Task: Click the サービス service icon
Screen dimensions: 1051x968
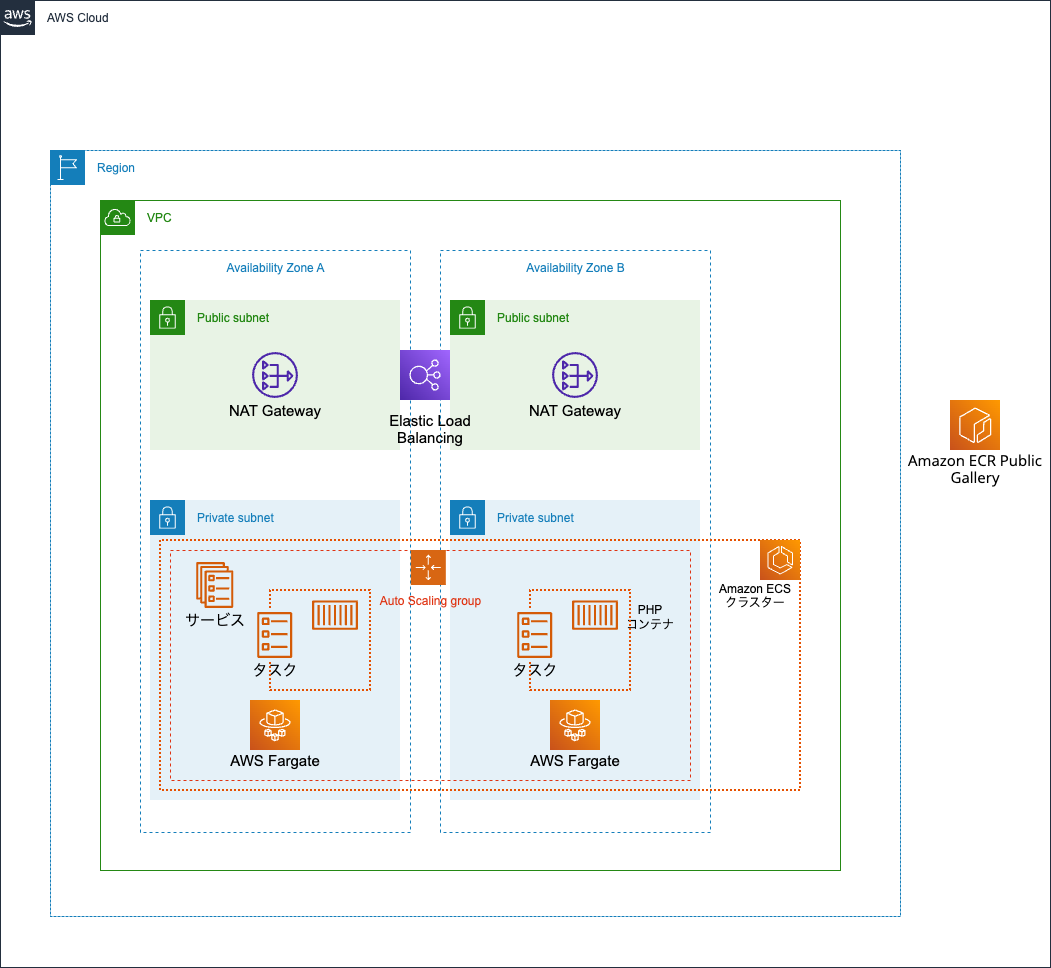Action: (214, 585)
